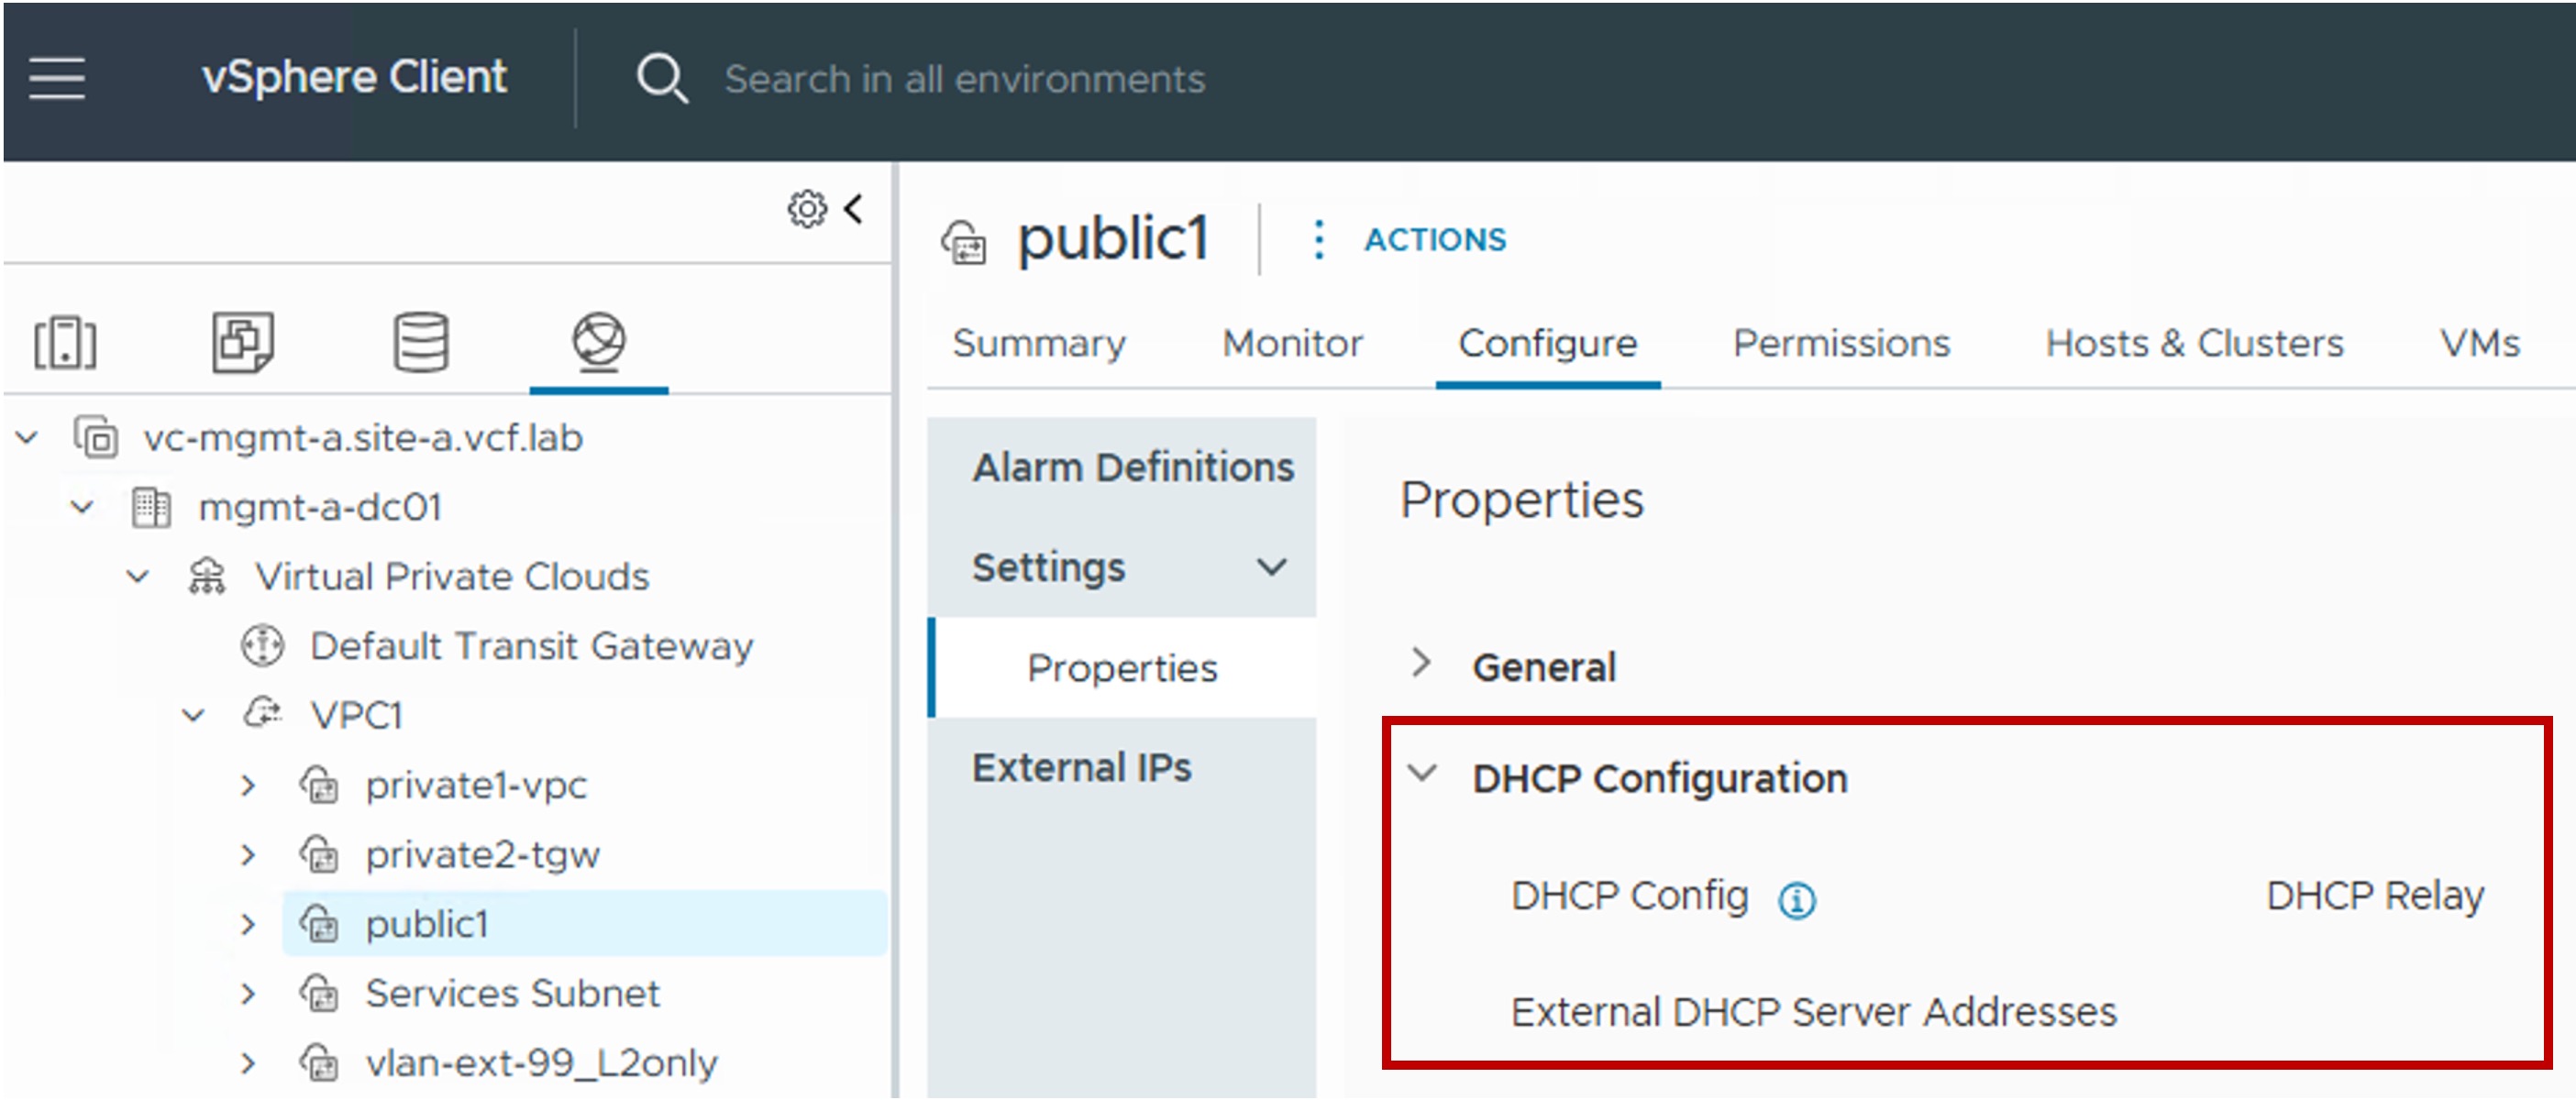Image resolution: width=2576 pixels, height=1100 pixels.
Task: Switch to VMs and Templates inventory view
Action: point(243,342)
